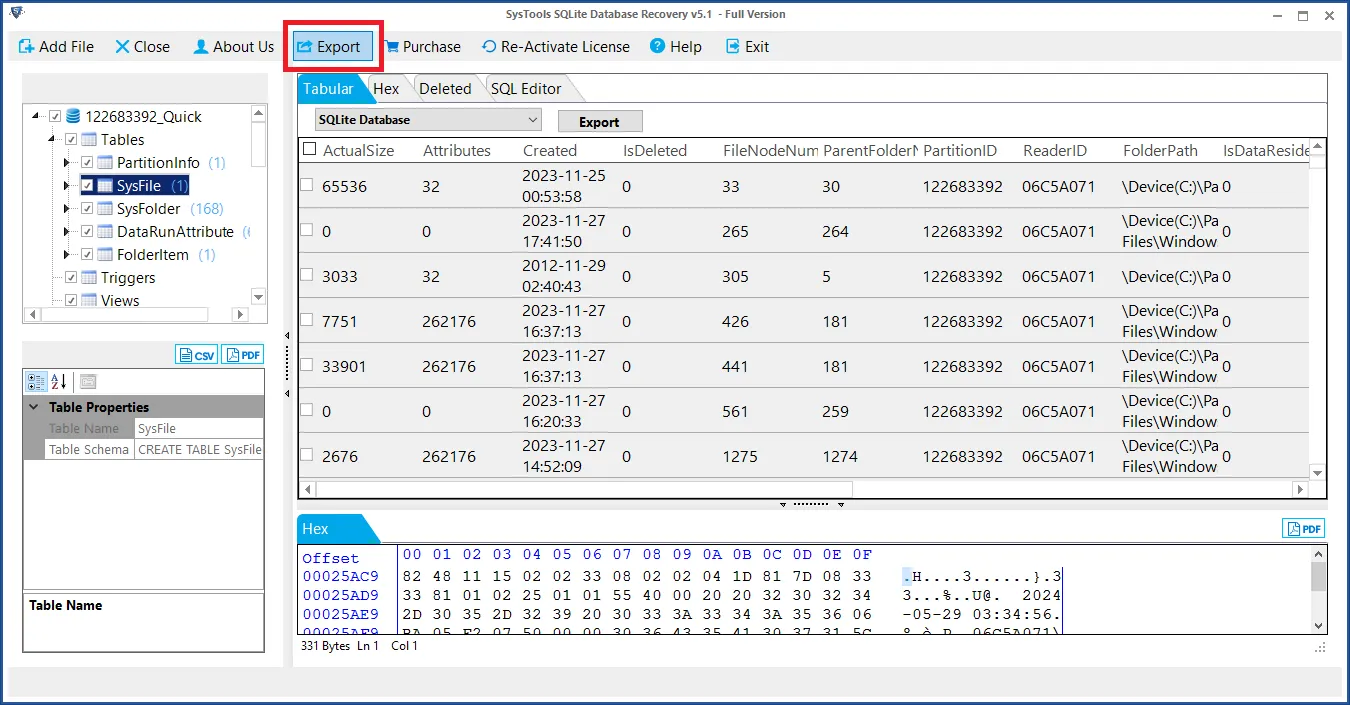Open the Help question-mark icon
Viewport: 1350px width, 705px height.
657,47
